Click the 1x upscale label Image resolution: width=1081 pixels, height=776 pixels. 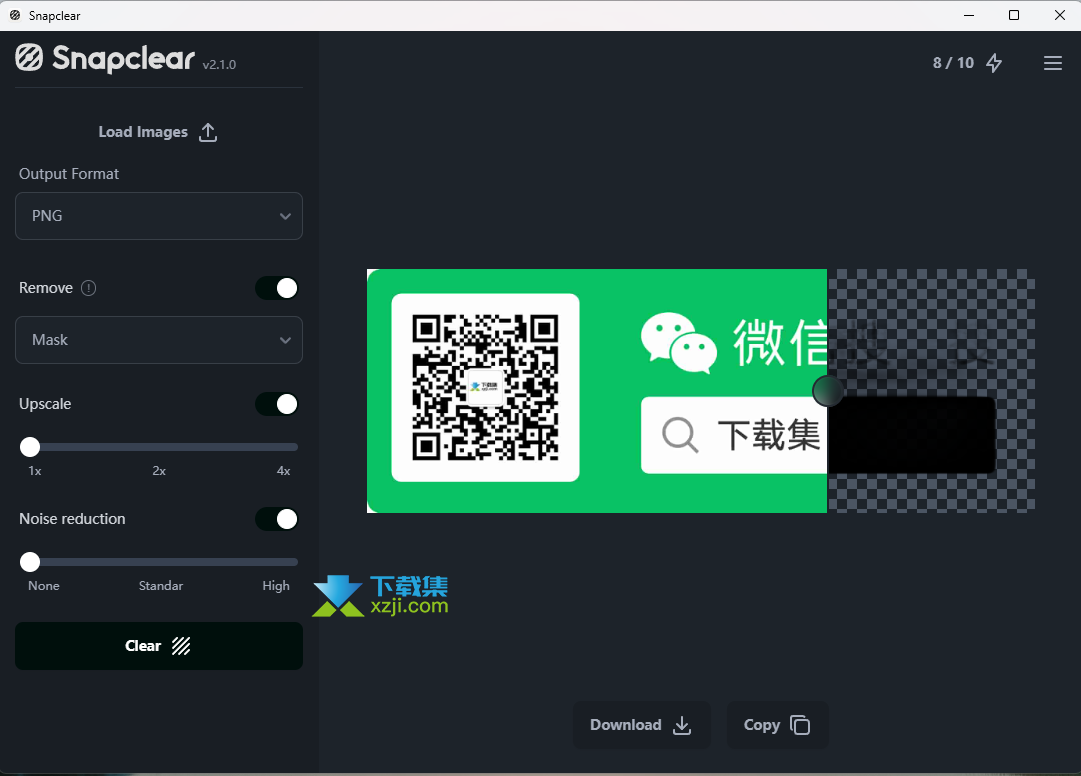(34, 471)
